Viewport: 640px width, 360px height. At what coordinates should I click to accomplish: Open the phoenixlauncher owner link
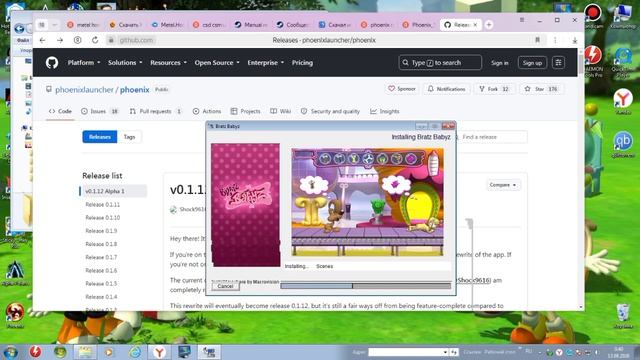pyautogui.click(x=84, y=89)
